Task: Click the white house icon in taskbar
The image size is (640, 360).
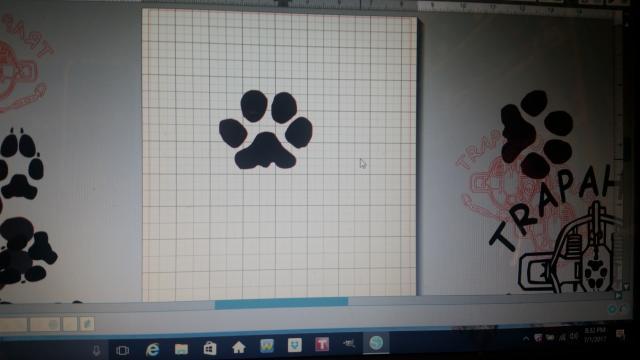Action: click(238, 347)
